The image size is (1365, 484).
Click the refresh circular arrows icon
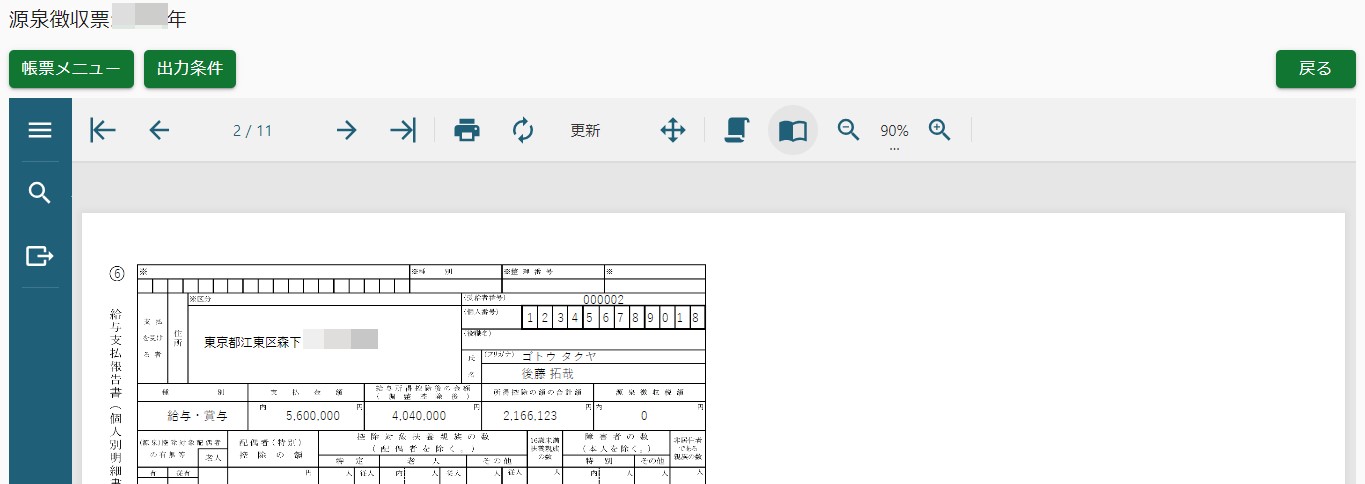(x=523, y=130)
